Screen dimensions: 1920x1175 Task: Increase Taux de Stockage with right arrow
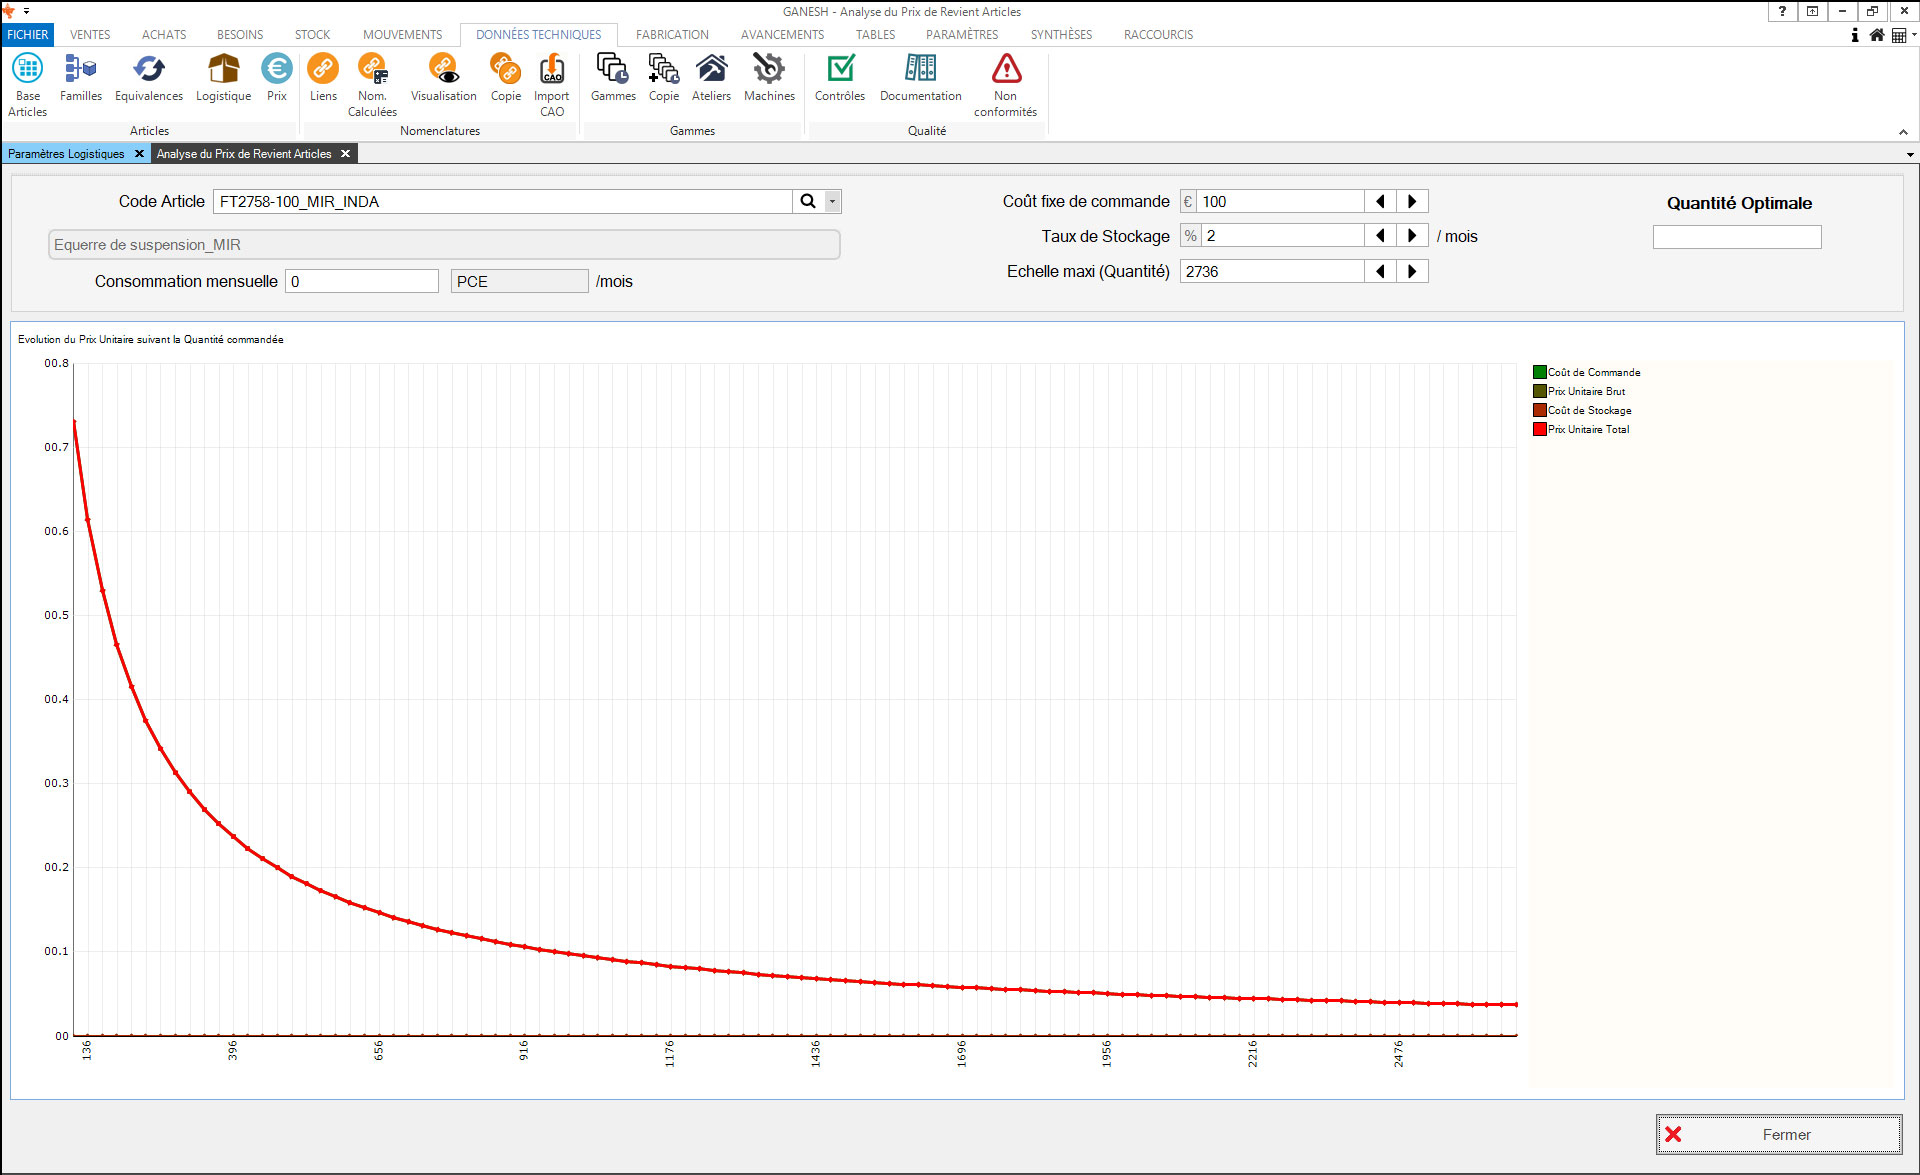1412,236
